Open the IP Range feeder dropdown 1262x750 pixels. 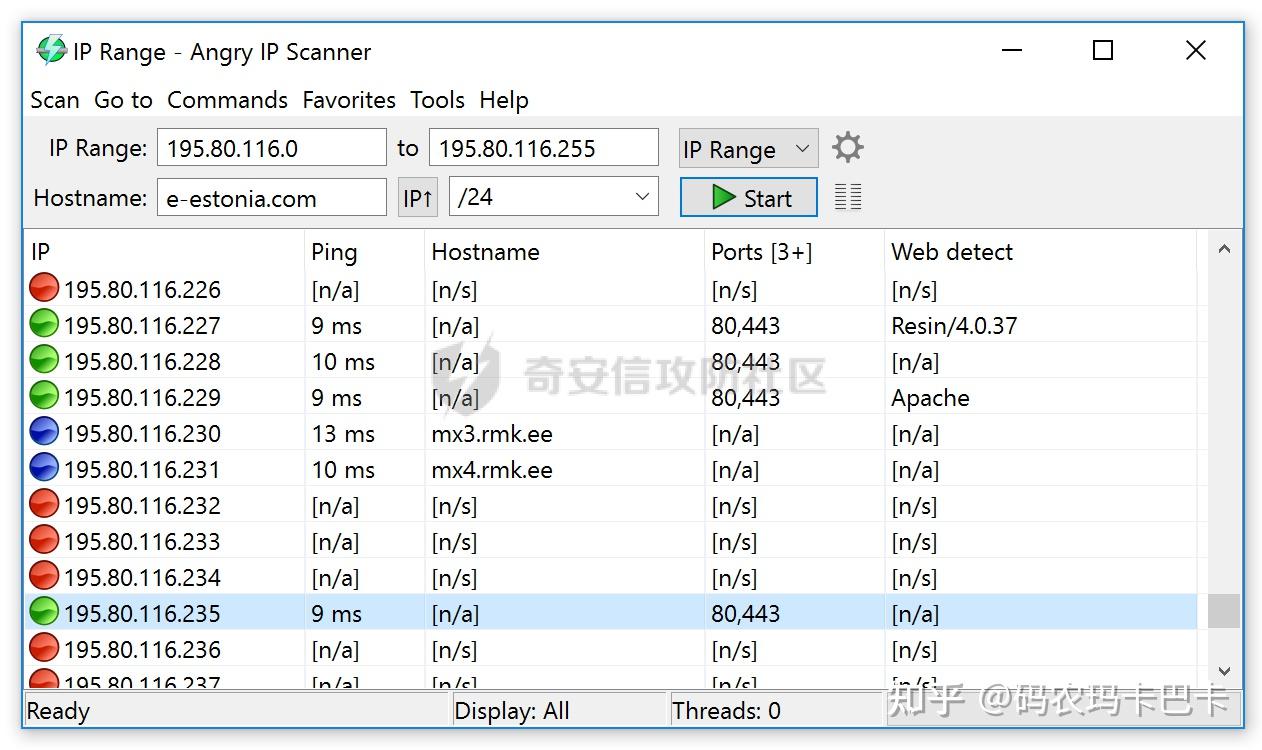coord(747,147)
